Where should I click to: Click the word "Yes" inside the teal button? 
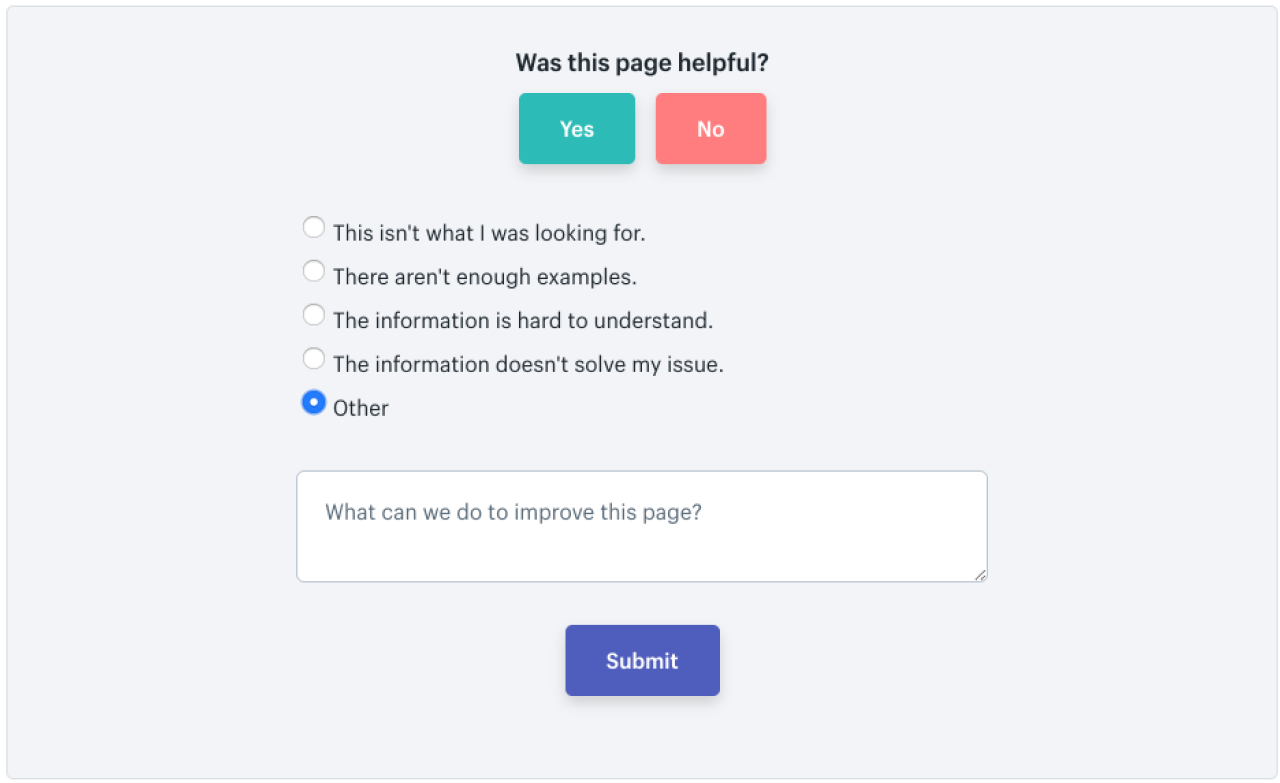click(x=577, y=129)
